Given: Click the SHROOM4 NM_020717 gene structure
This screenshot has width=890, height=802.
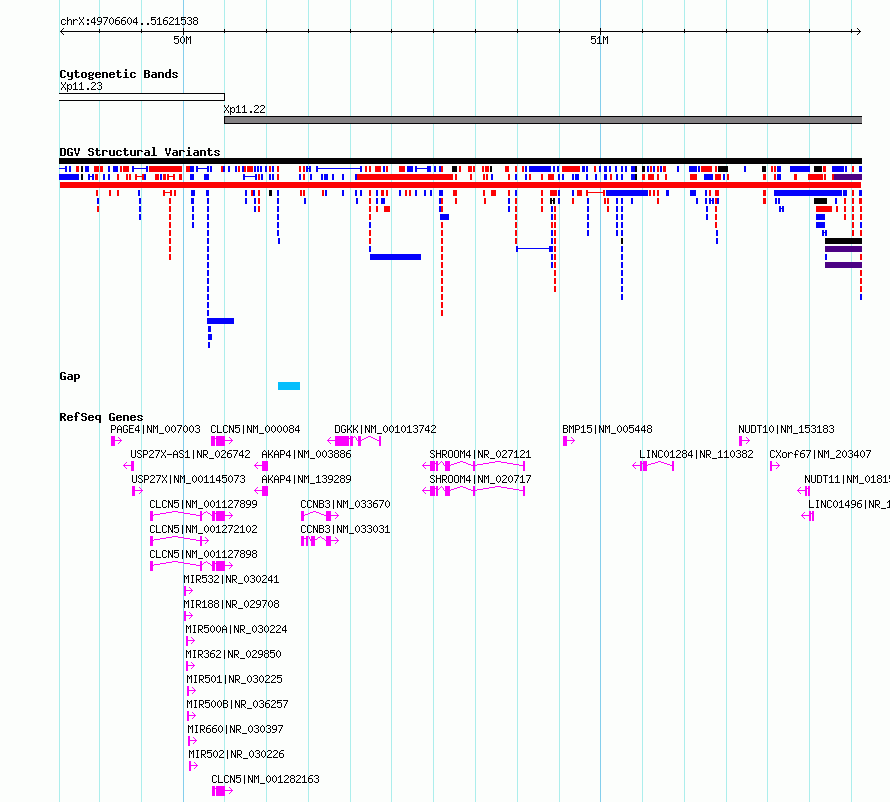Looking at the screenshot, I should point(474,491).
